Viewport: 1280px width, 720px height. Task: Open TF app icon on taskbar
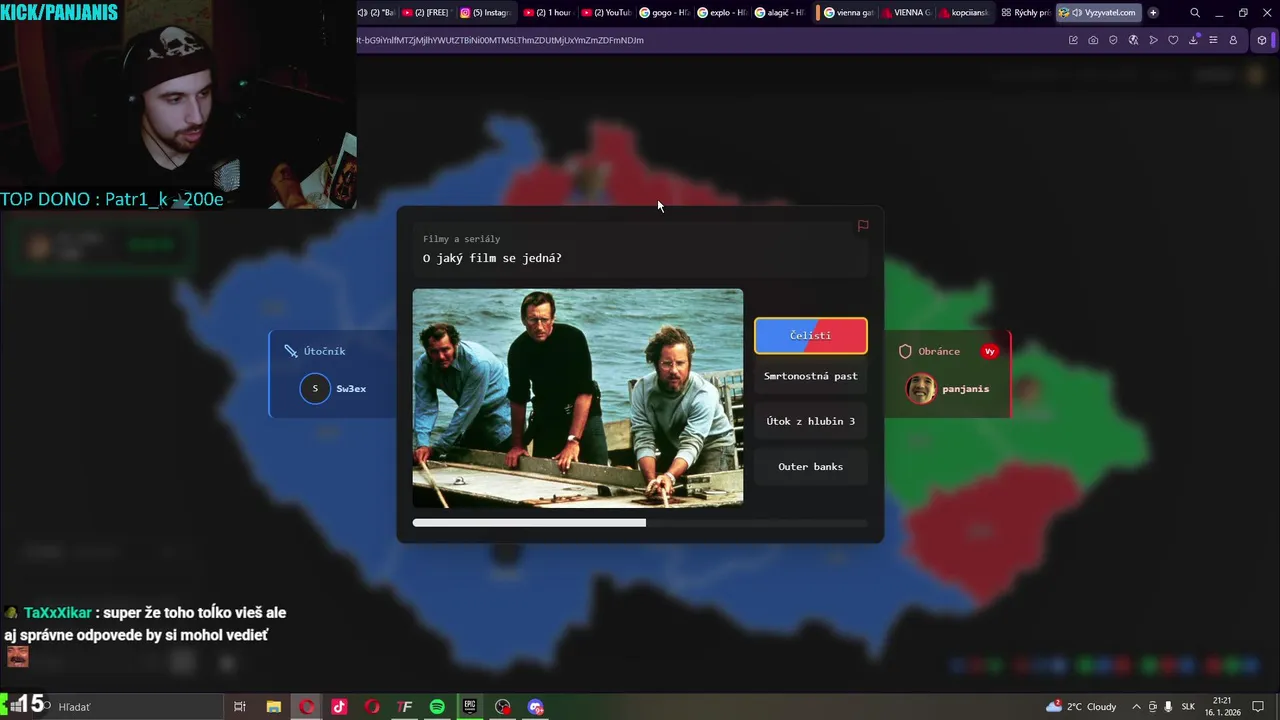click(x=405, y=707)
